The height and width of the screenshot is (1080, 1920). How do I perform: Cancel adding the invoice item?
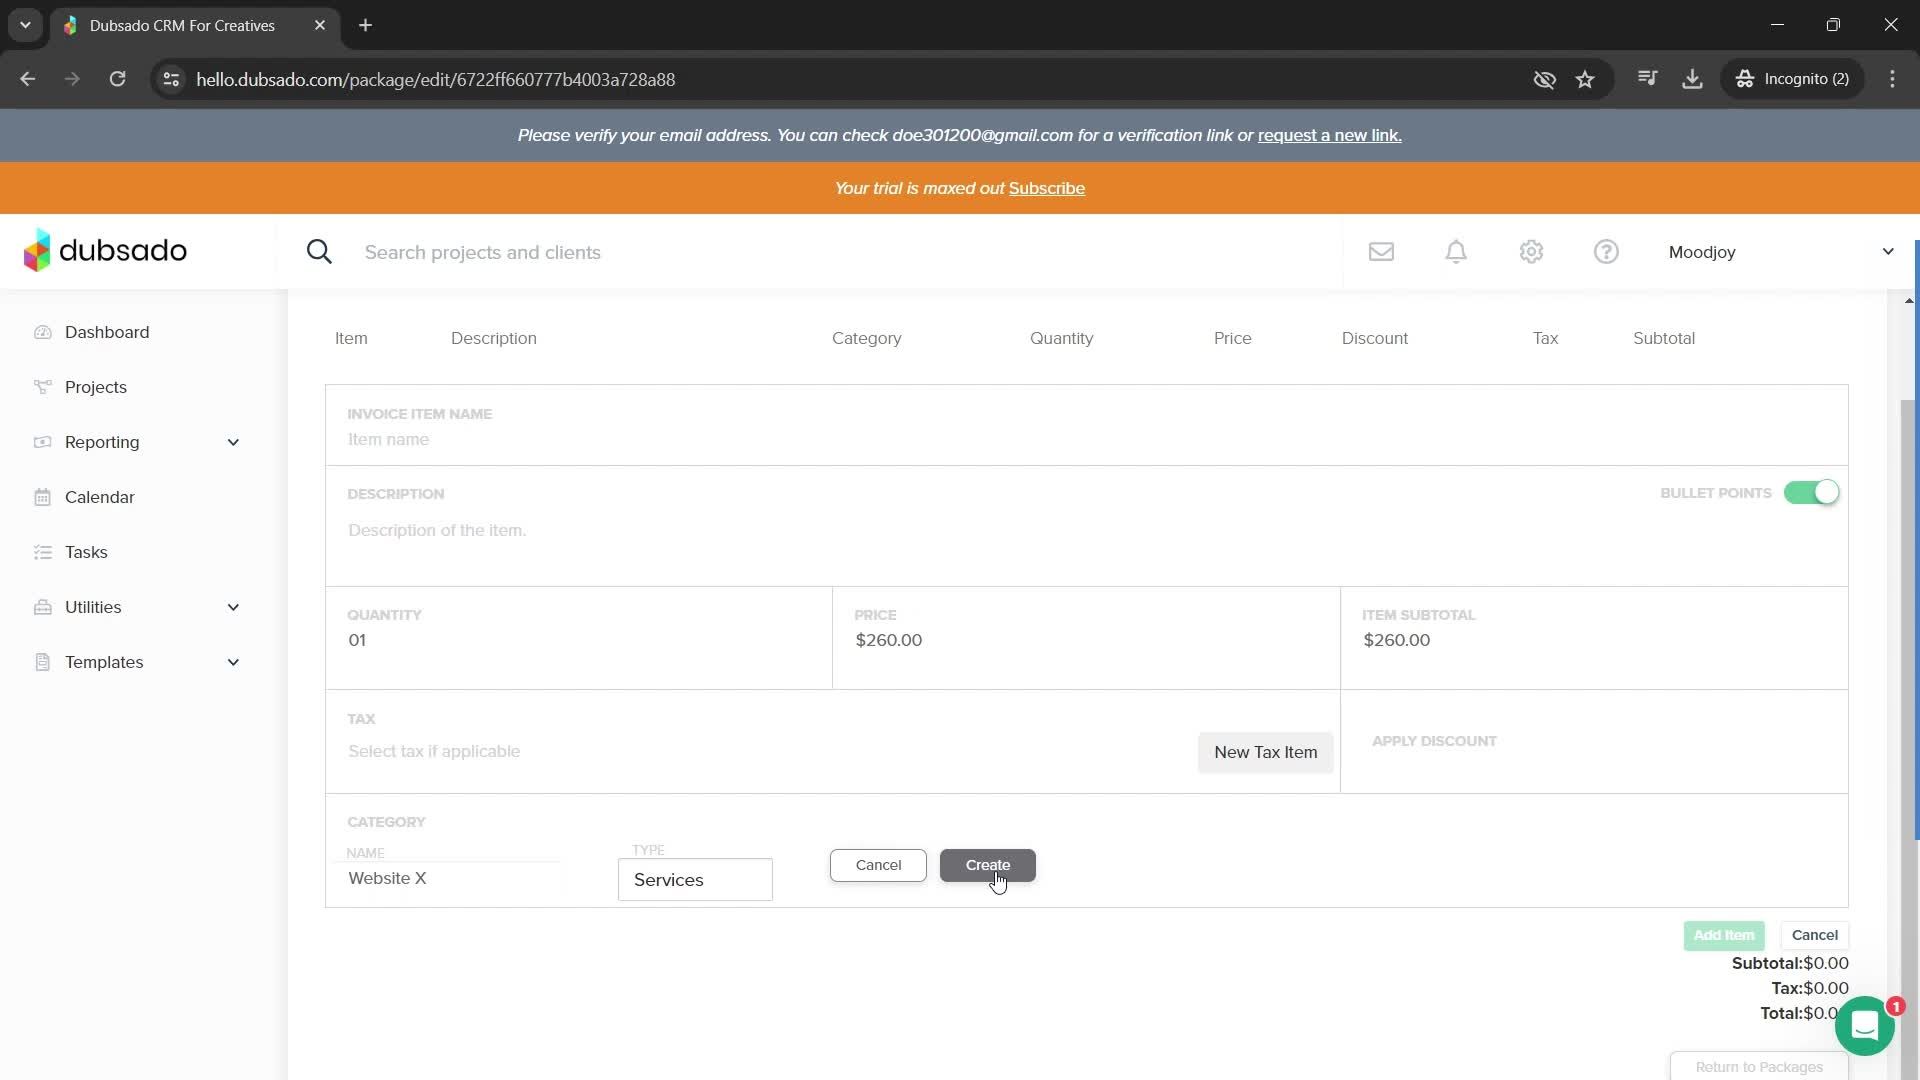click(x=1814, y=935)
